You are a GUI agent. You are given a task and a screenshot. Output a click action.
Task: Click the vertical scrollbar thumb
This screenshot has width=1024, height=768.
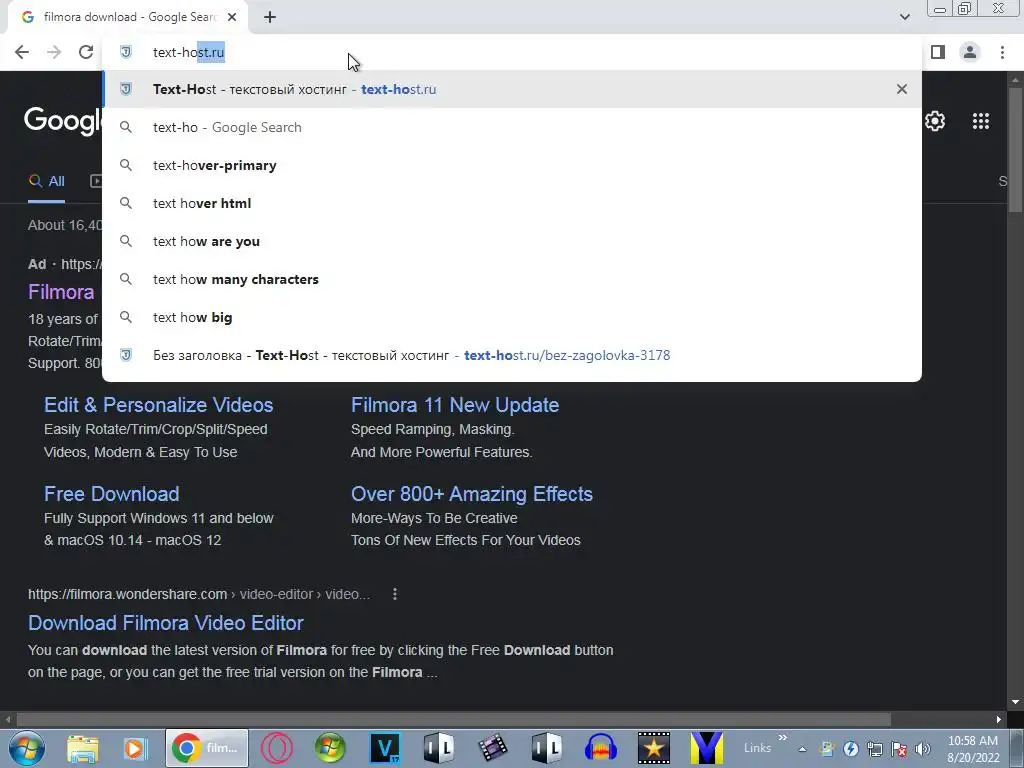(x=1015, y=148)
